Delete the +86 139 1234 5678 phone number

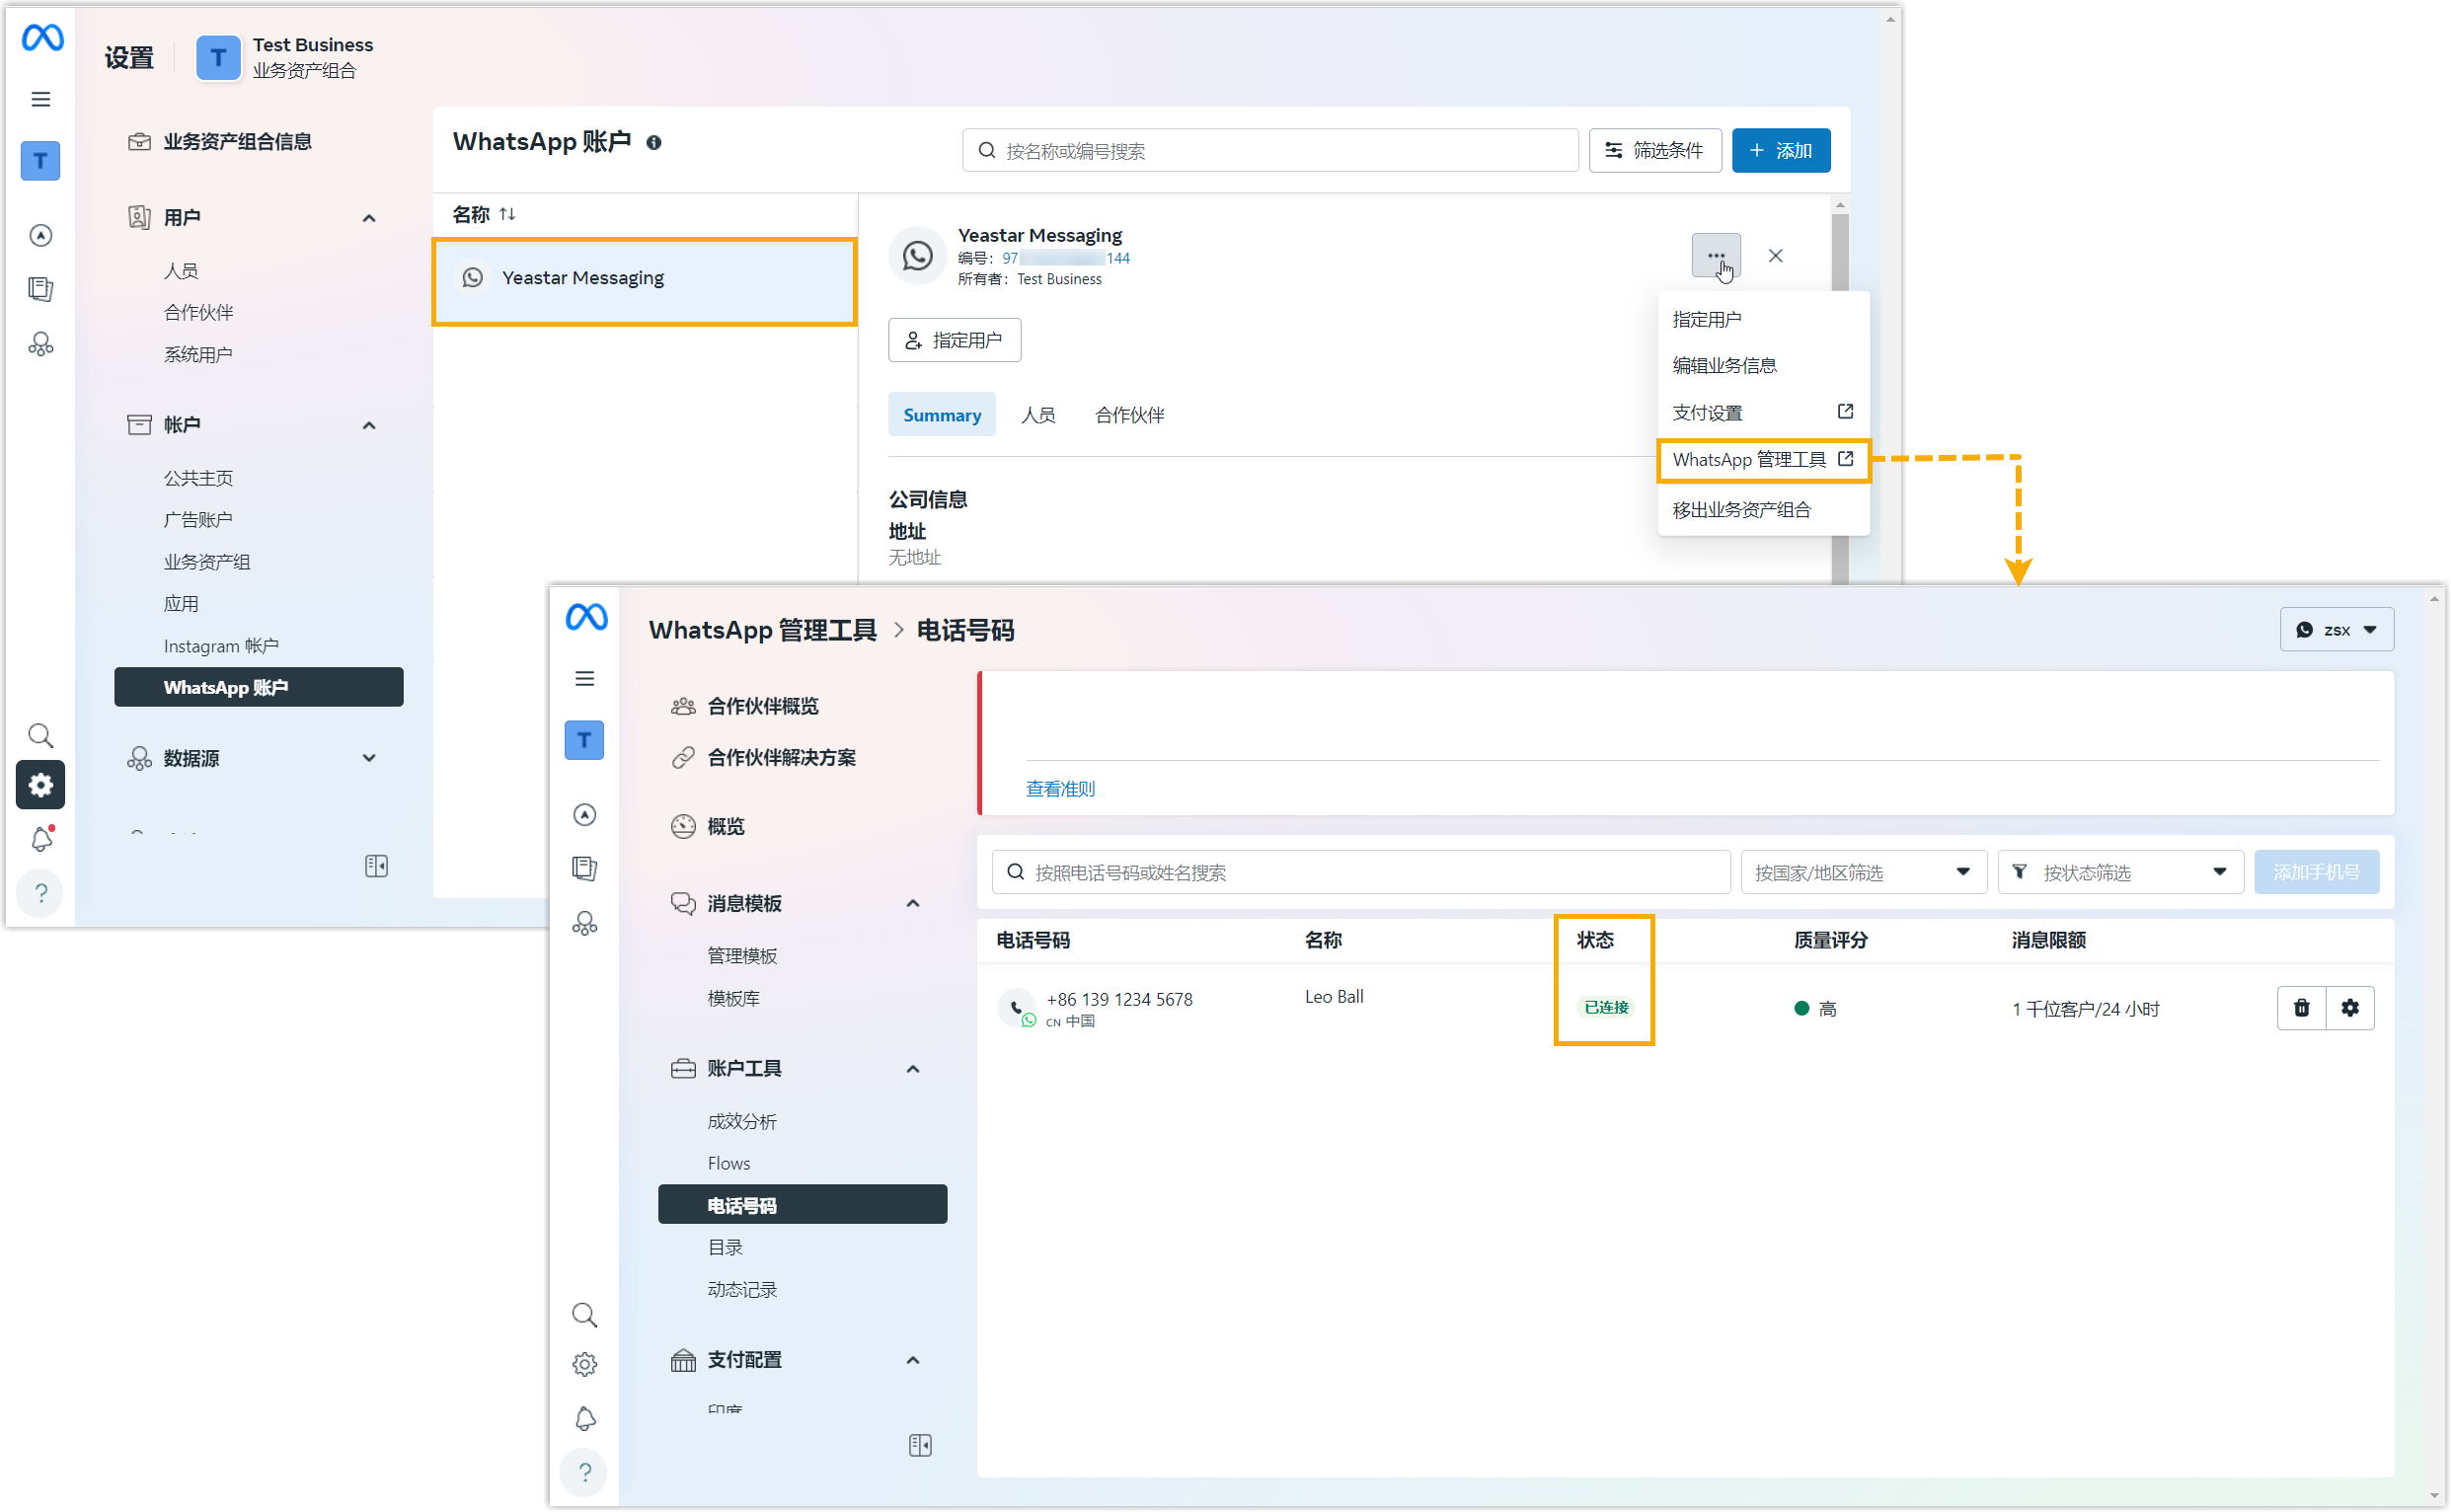tap(2301, 1008)
